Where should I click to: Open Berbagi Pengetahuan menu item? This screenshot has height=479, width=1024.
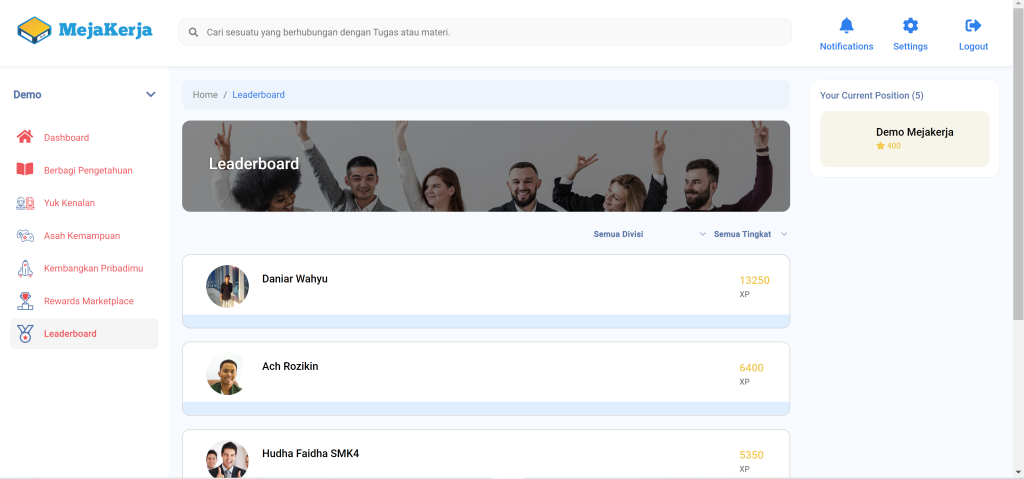click(x=84, y=170)
